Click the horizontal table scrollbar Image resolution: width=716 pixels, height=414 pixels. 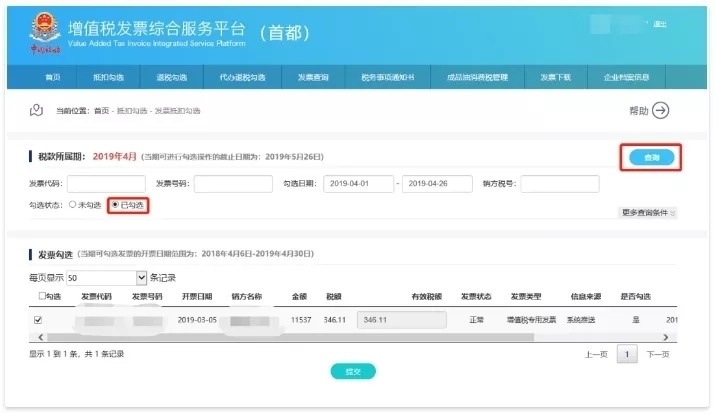tap(290, 337)
